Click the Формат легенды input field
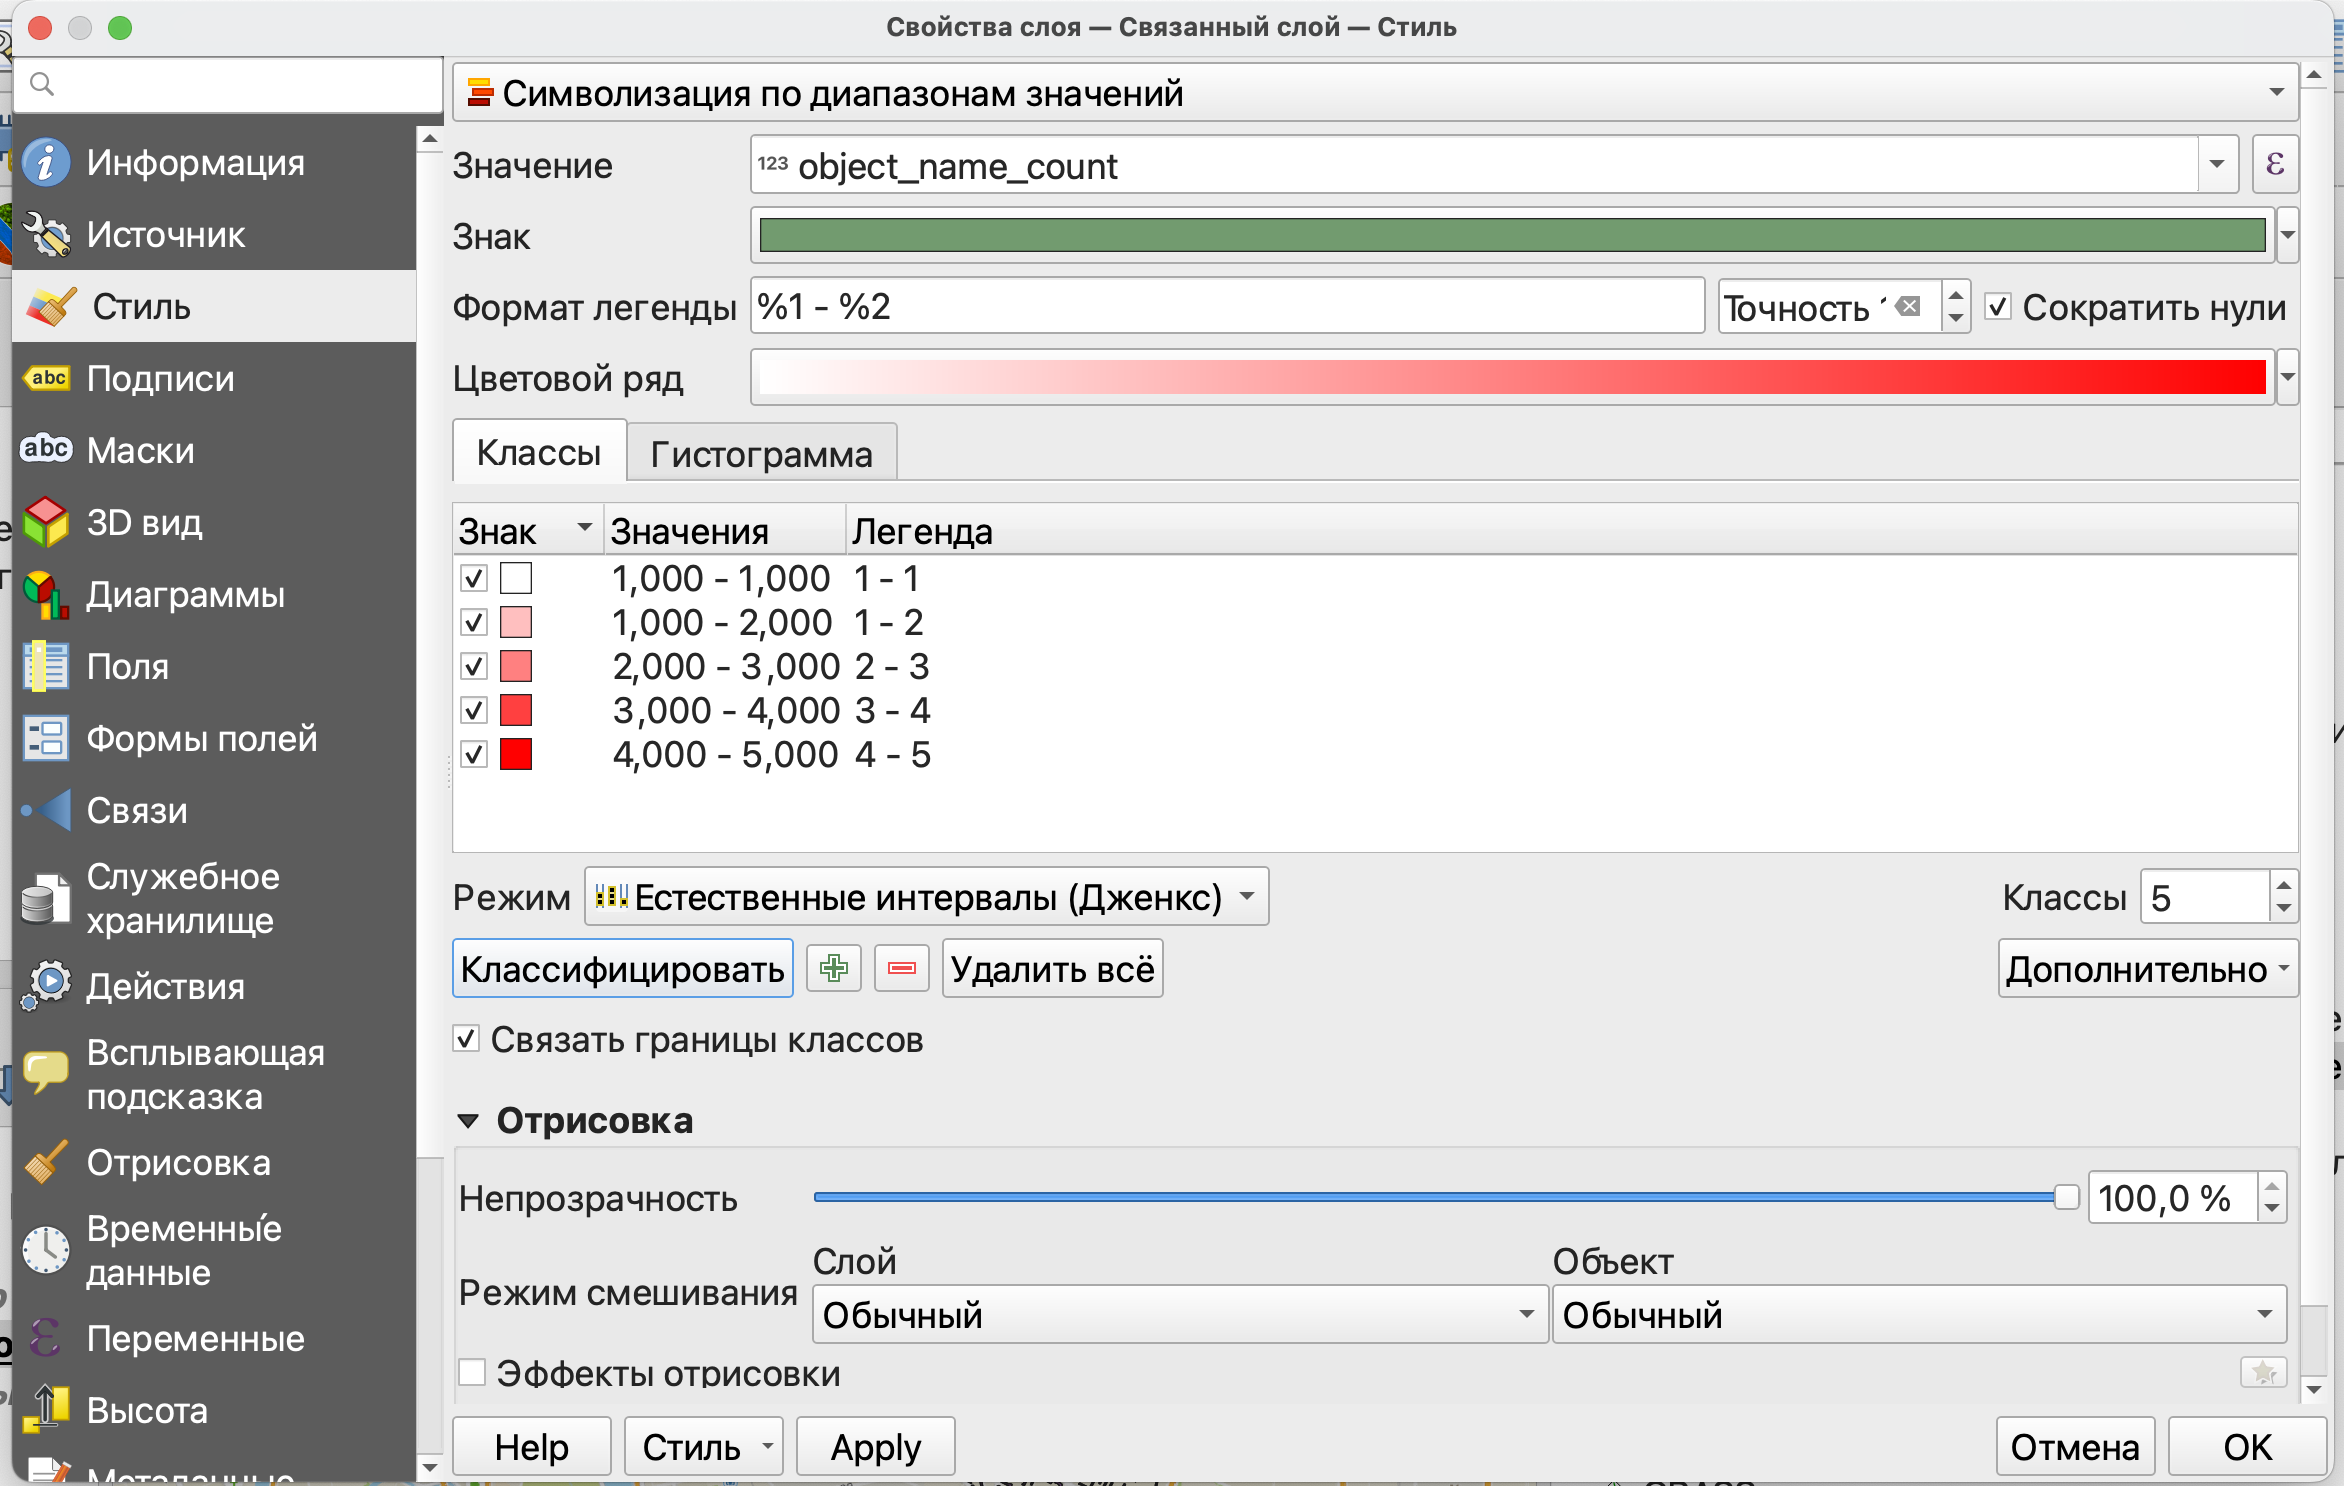This screenshot has width=2344, height=1486. (x=1226, y=307)
